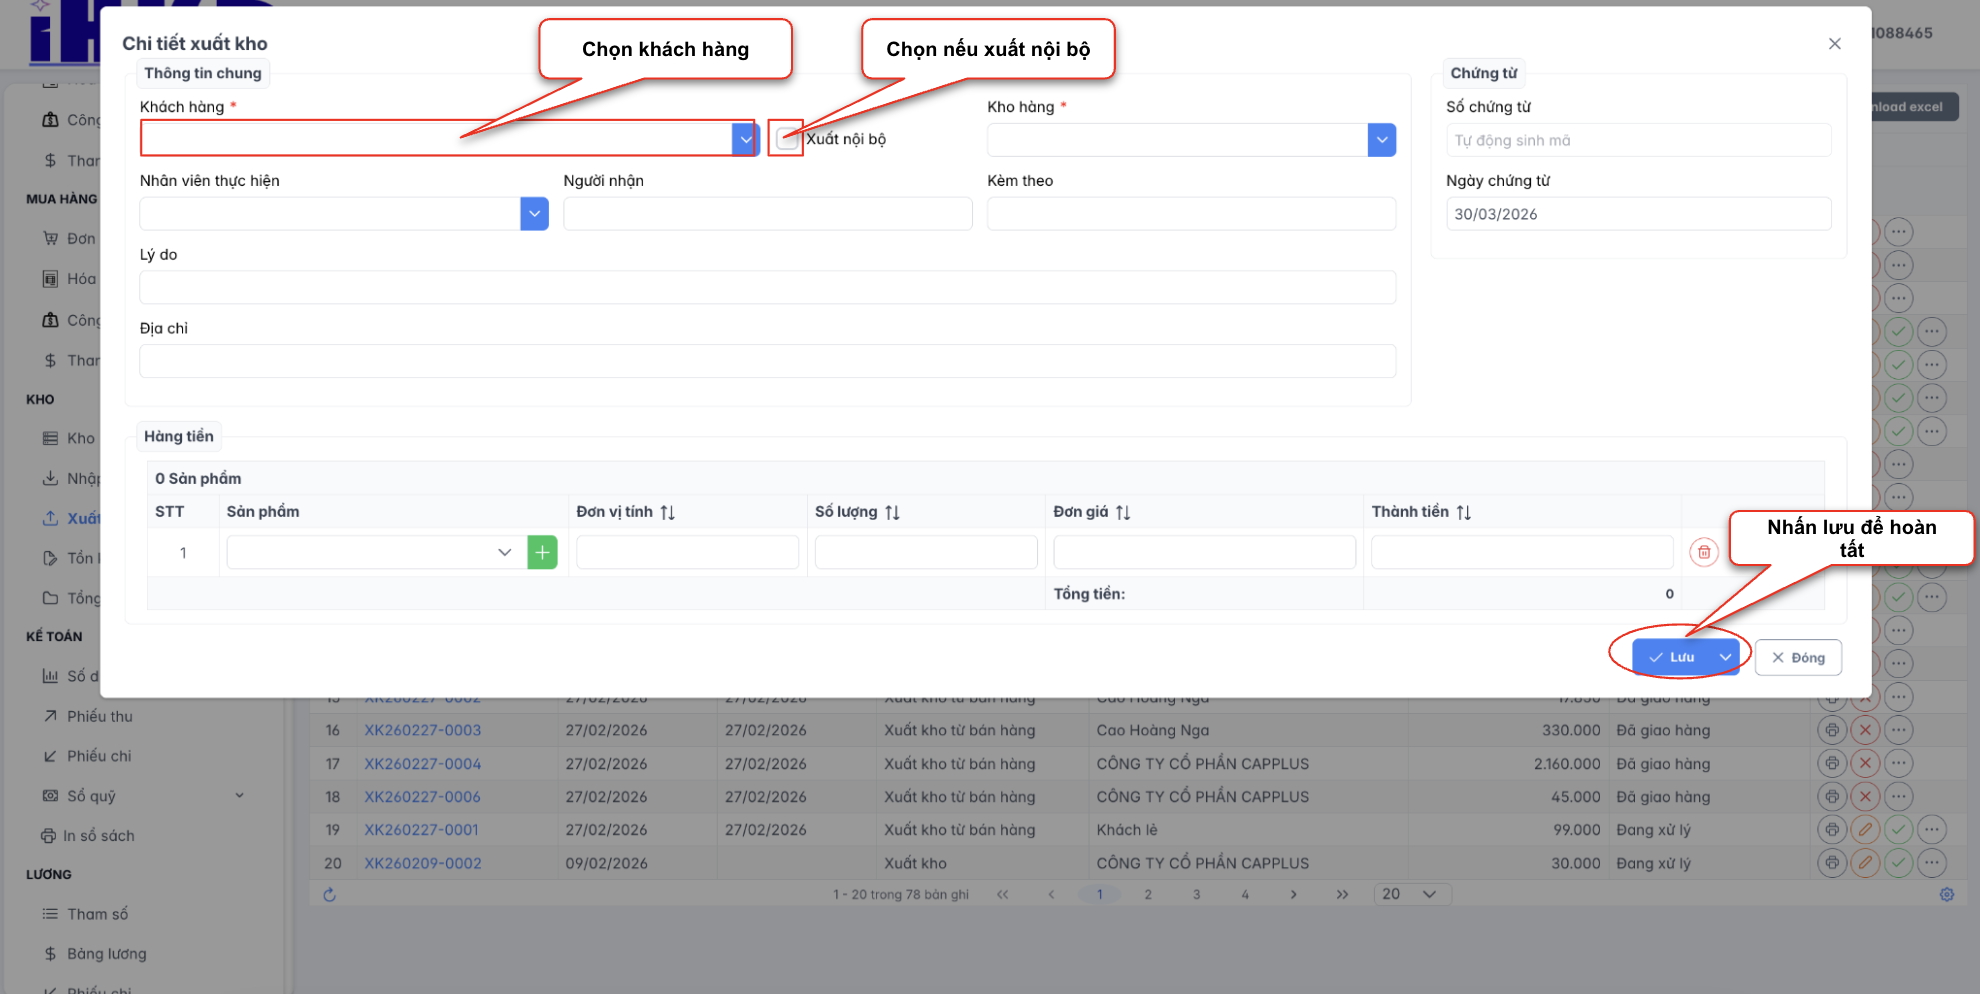The image size is (1980, 994).
Task: Tick the Xuất nội bộ checkbox
Action: (x=787, y=139)
